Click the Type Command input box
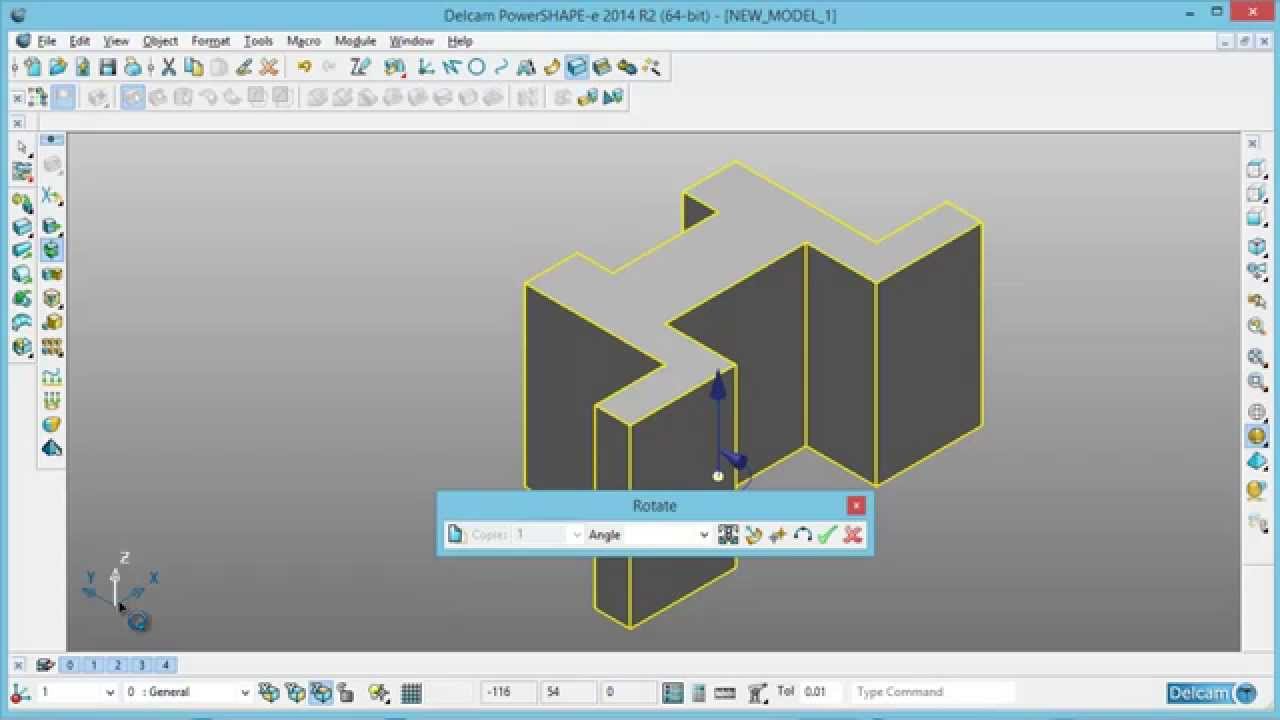The image size is (1280, 720). click(933, 692)
